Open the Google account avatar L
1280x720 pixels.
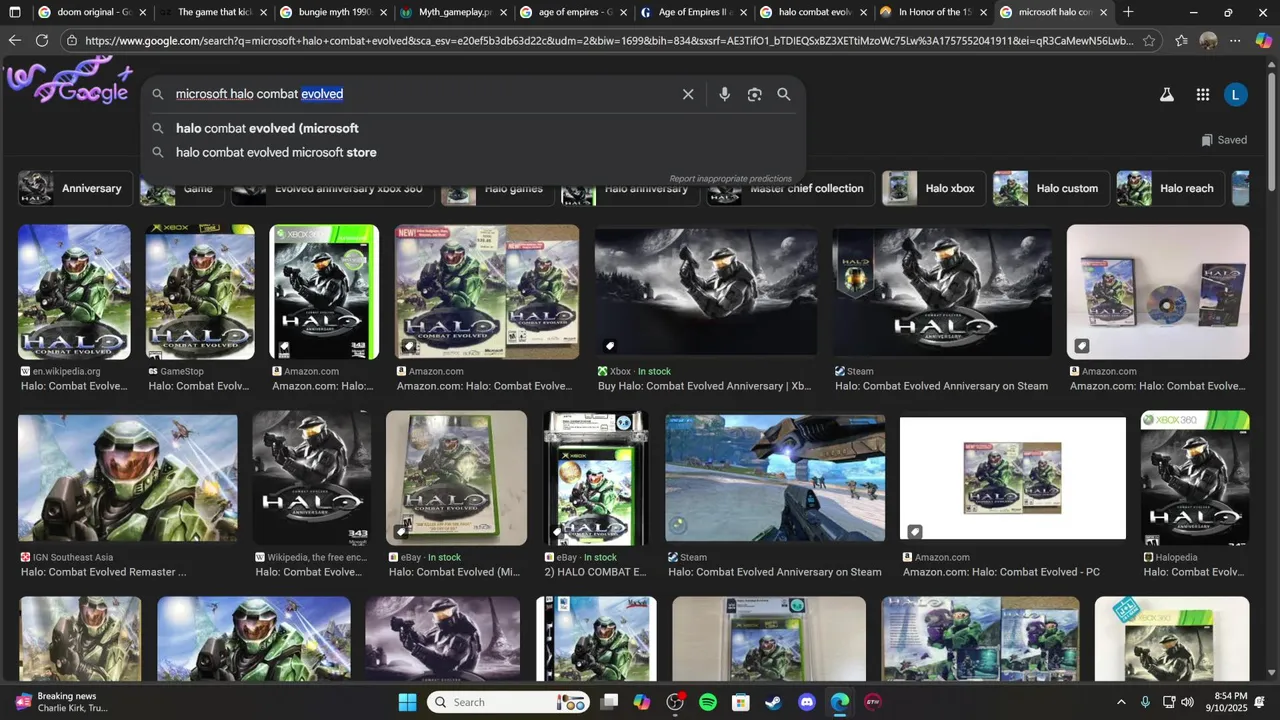(x=1236, y=95)
